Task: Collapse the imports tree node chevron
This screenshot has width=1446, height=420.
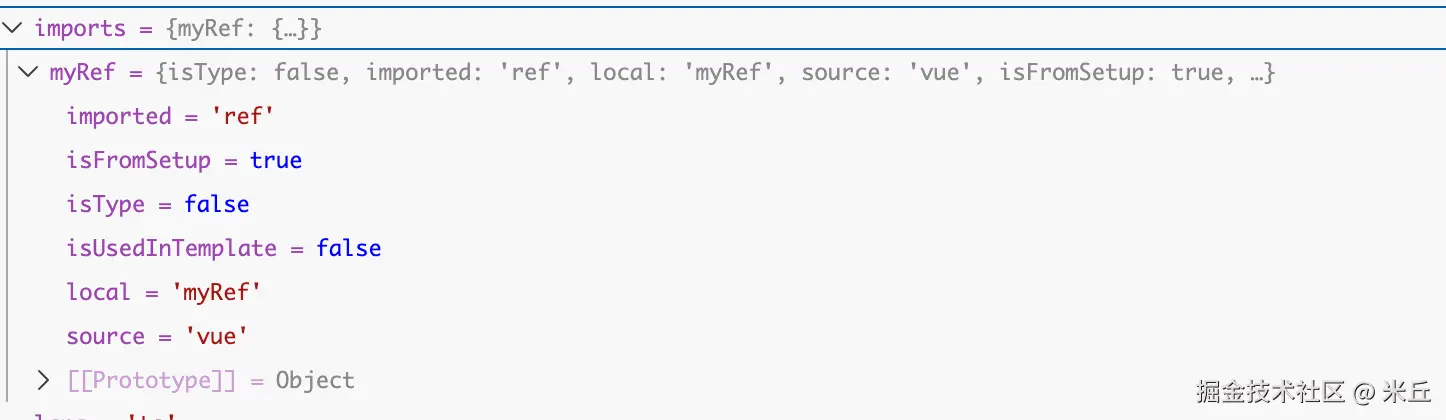Action: [x=13, y=28]
